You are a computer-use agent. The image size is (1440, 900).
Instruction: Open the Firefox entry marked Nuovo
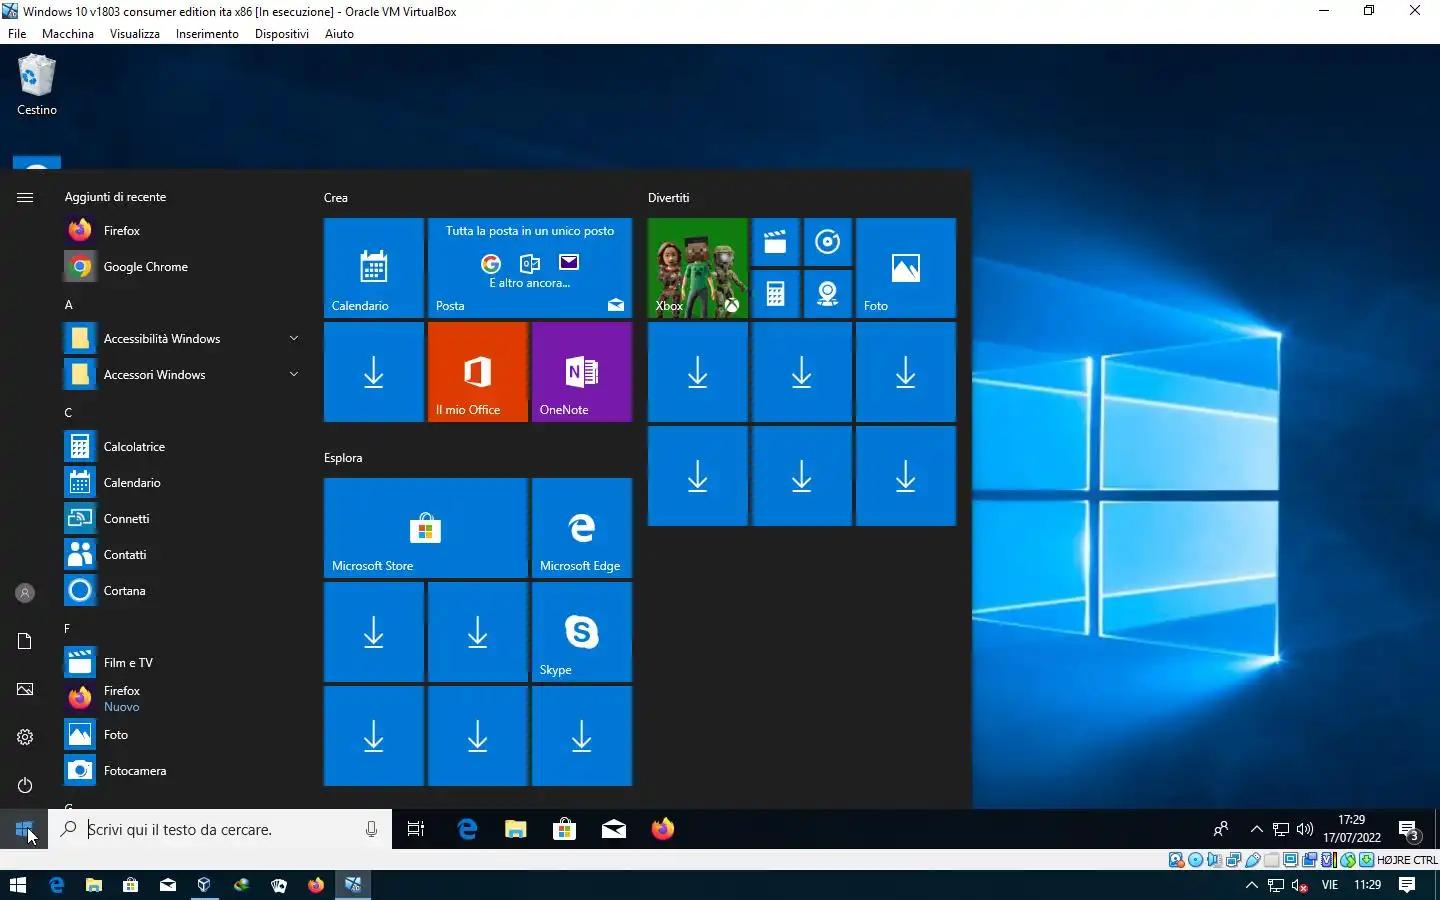point(180,699)
